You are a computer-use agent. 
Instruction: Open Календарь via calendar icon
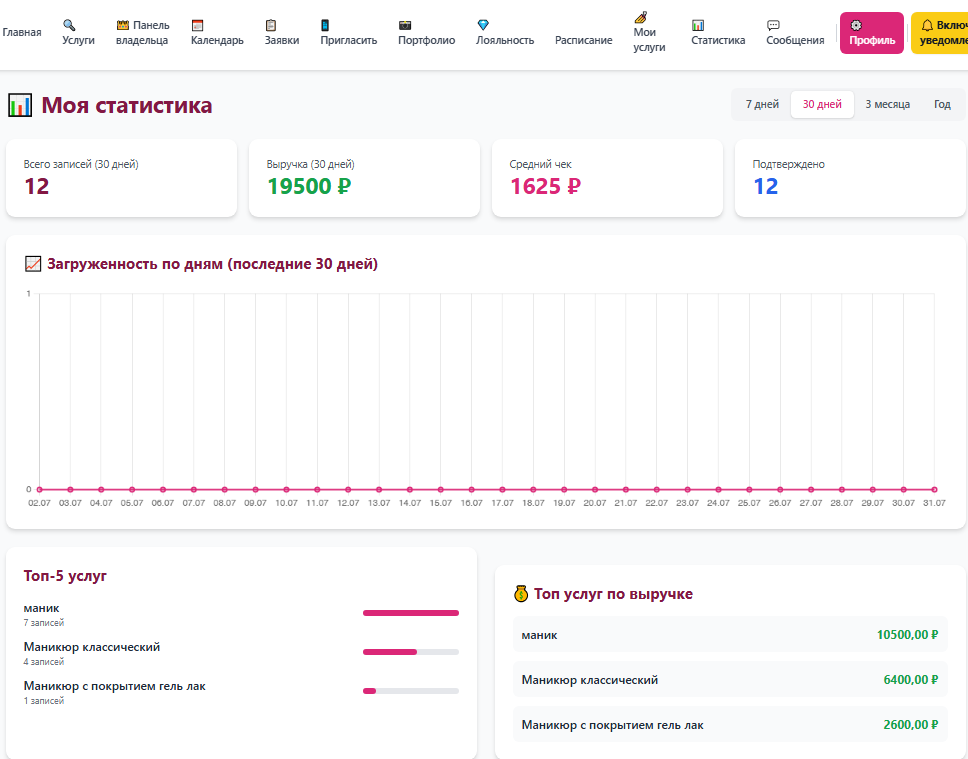pyautogui.click(x=198, y=25)
